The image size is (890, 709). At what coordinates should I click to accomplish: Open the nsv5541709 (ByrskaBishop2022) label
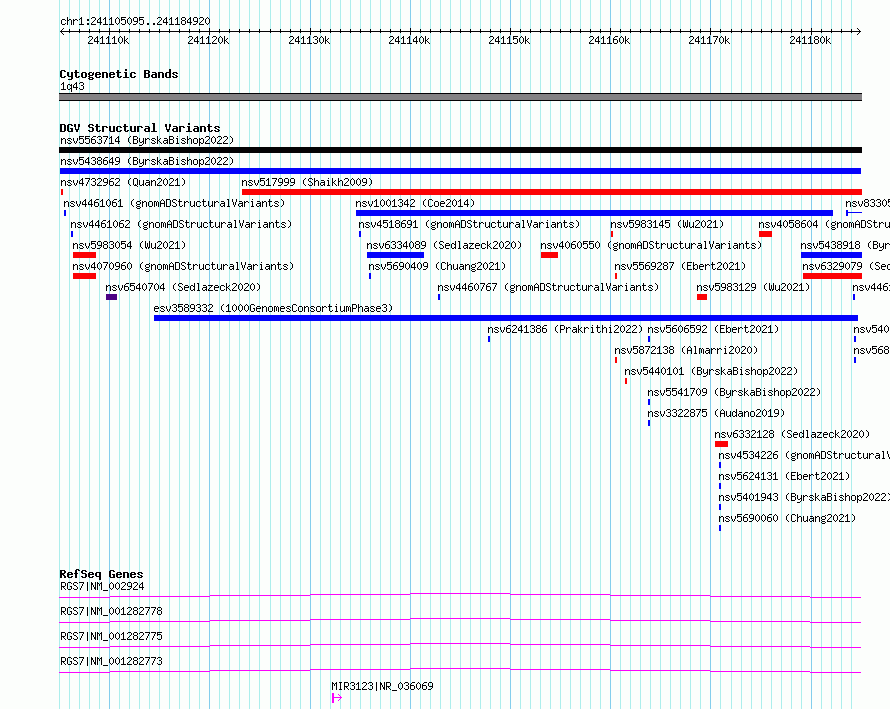tap(734, 392)
